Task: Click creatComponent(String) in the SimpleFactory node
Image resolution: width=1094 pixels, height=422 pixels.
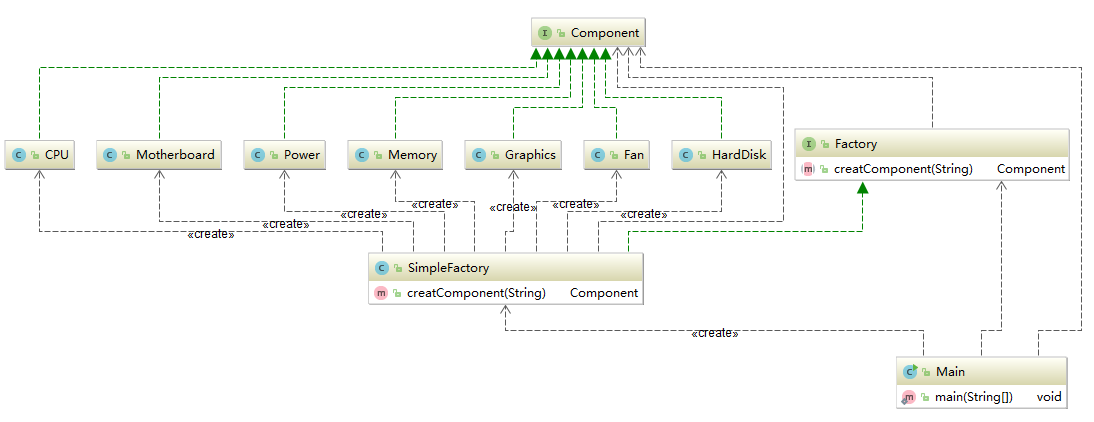Action: pos(476,293)
